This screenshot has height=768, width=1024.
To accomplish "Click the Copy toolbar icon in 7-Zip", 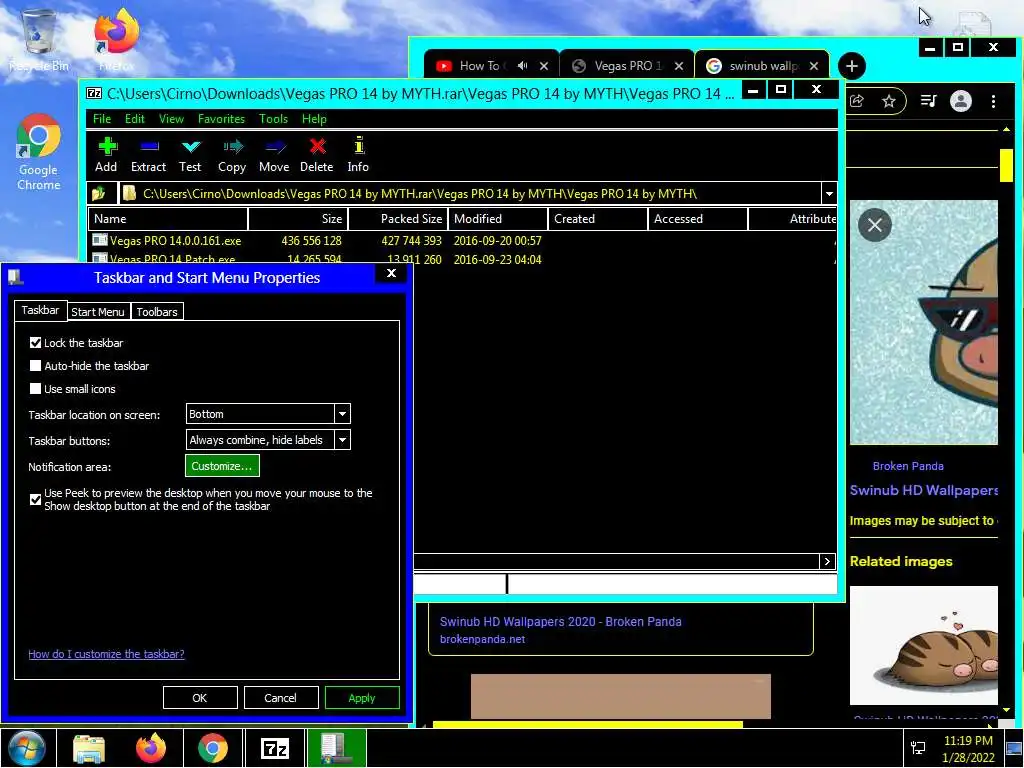I will [232, 155].
